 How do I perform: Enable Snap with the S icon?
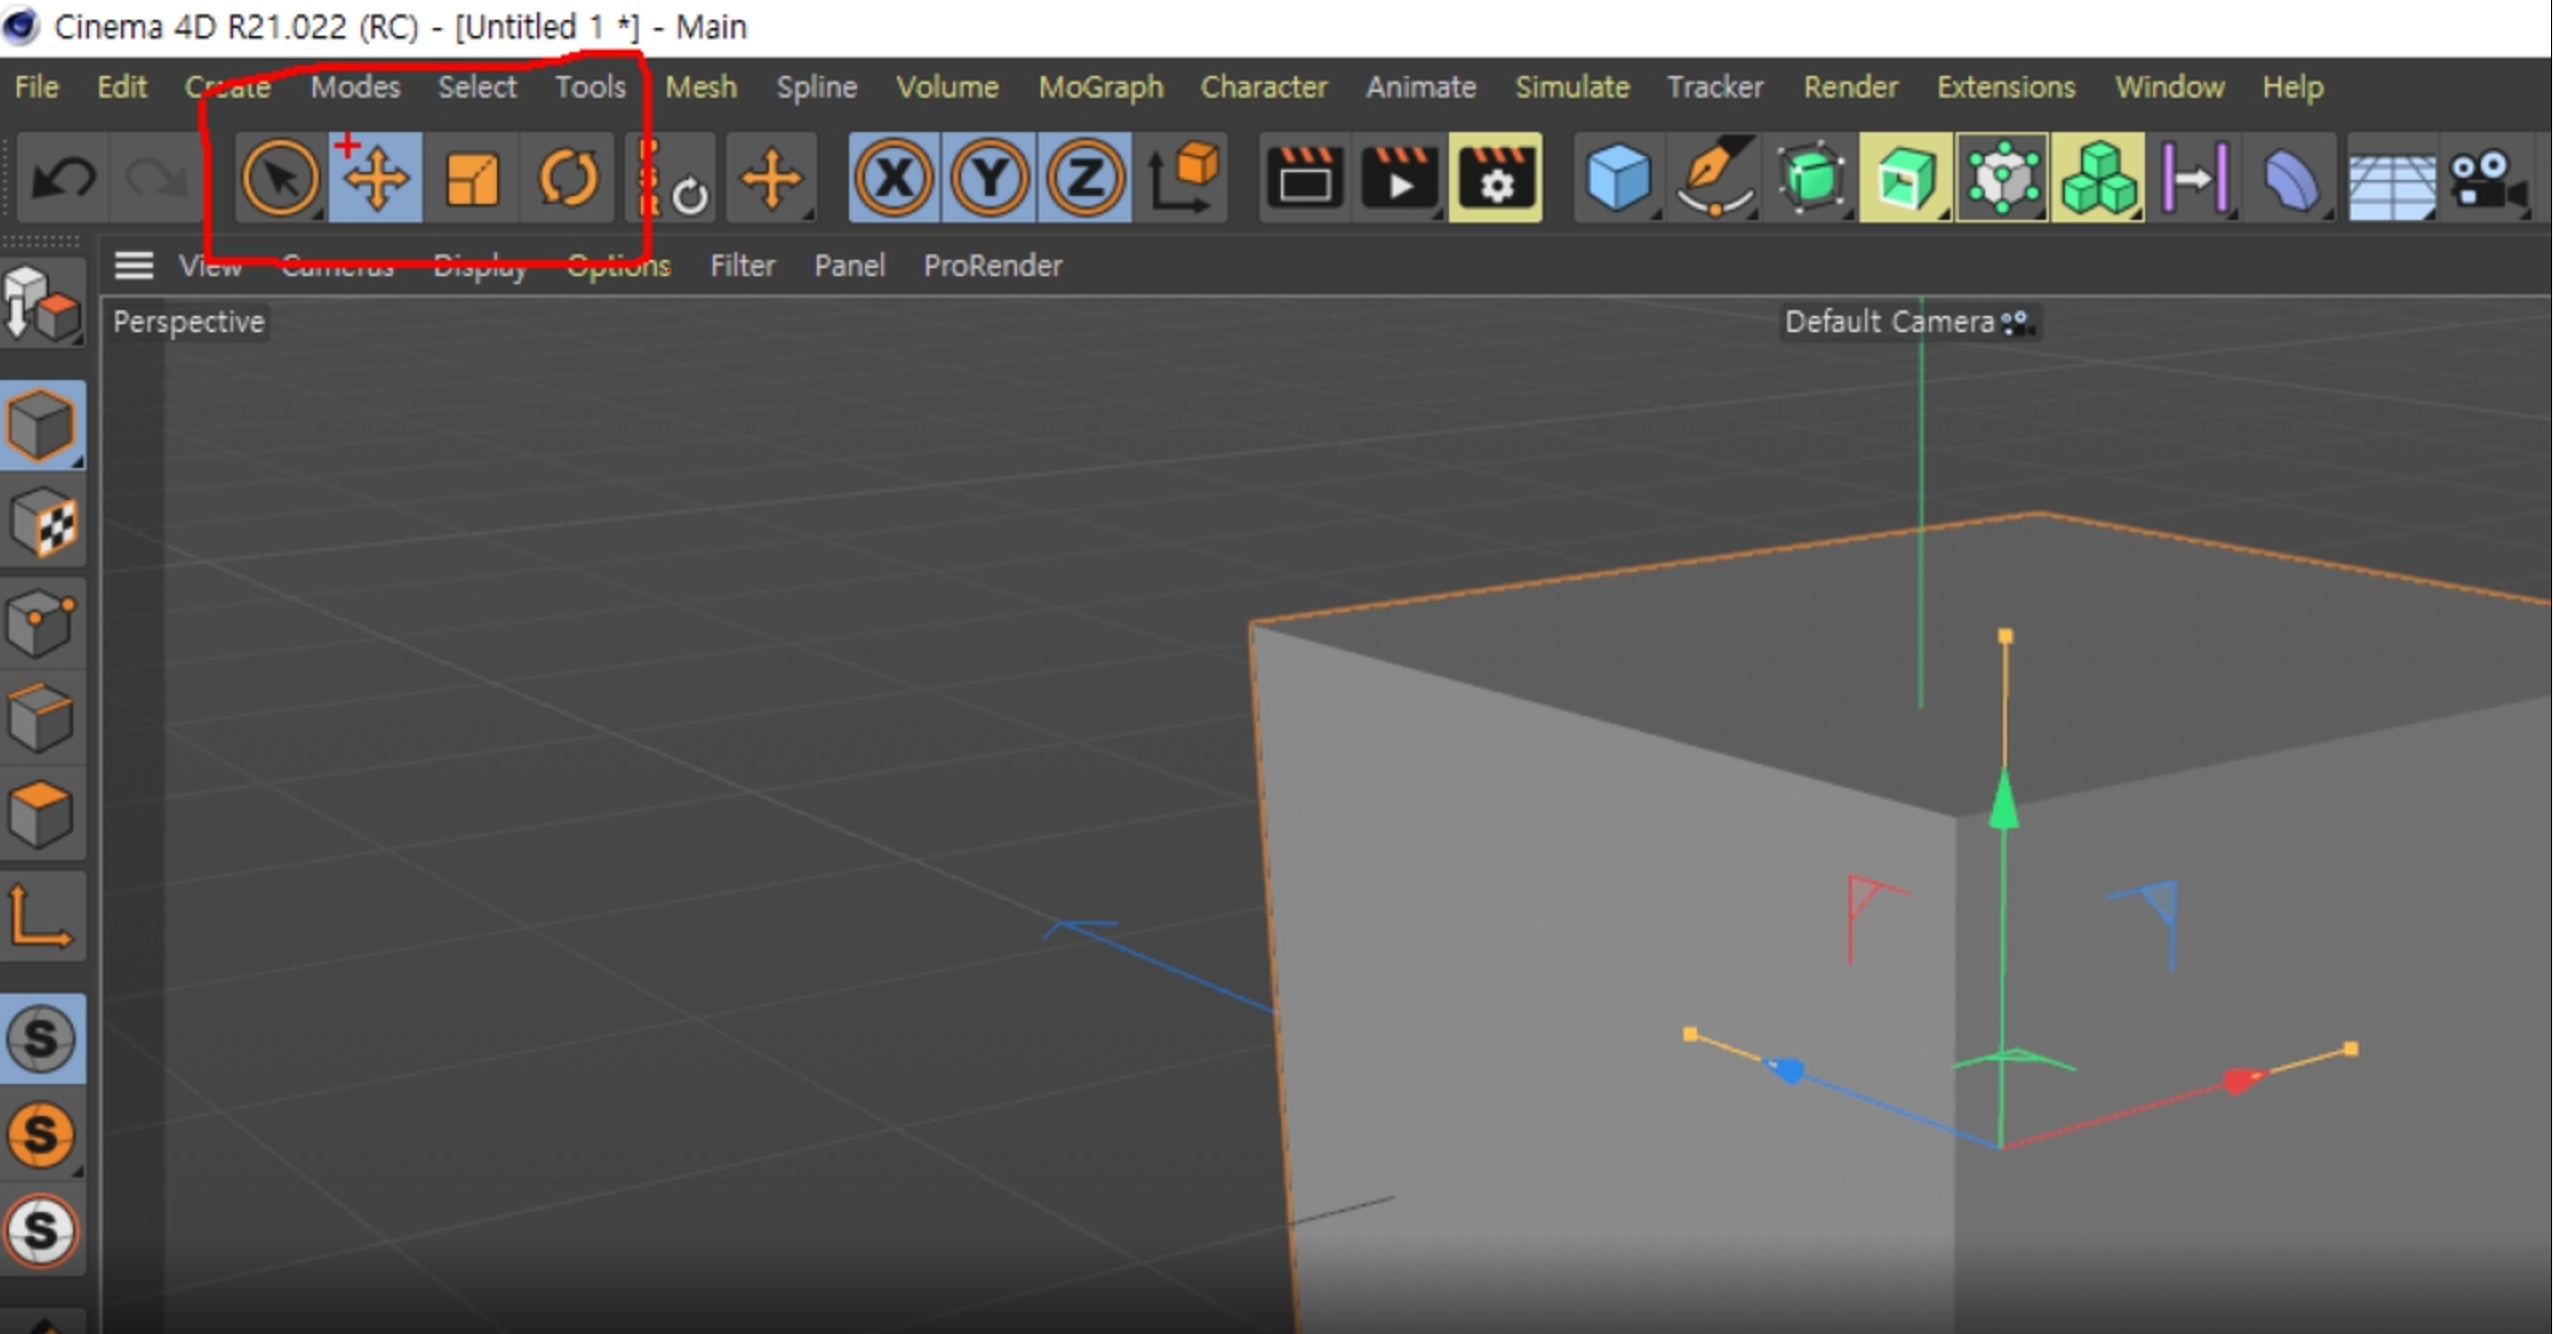(x=41, y=1039)
